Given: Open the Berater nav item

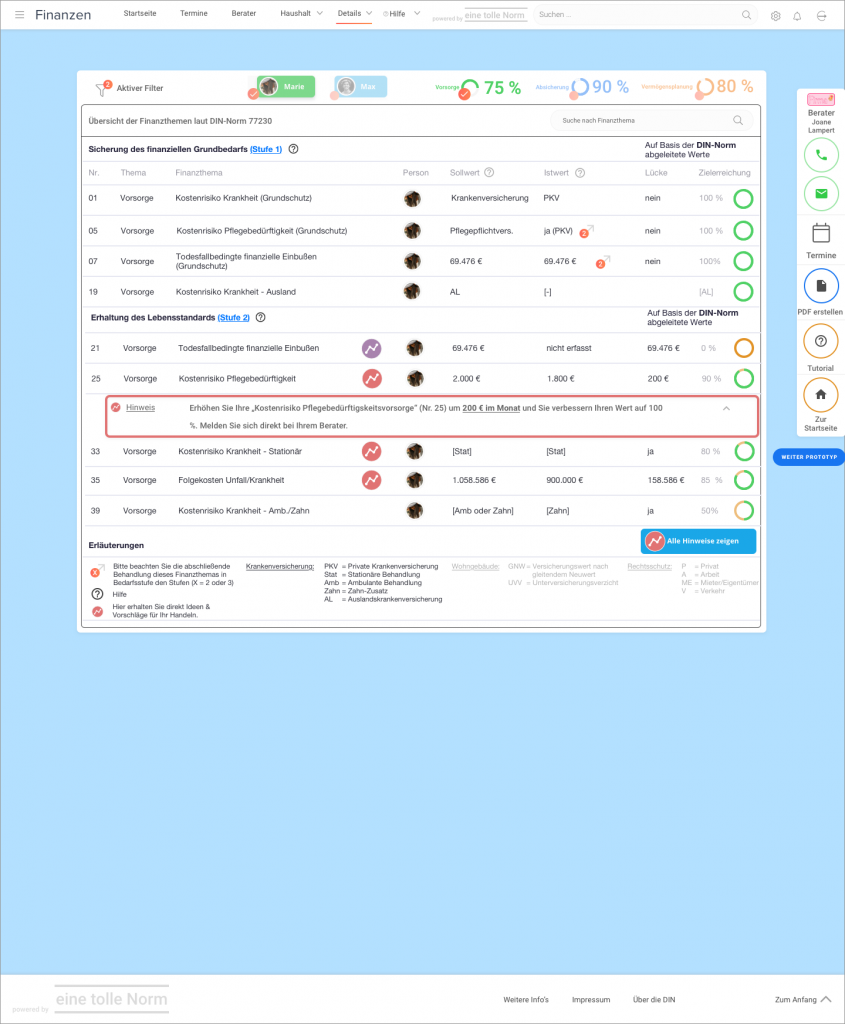Looking at the screenshot, I should tap(243, 14).
